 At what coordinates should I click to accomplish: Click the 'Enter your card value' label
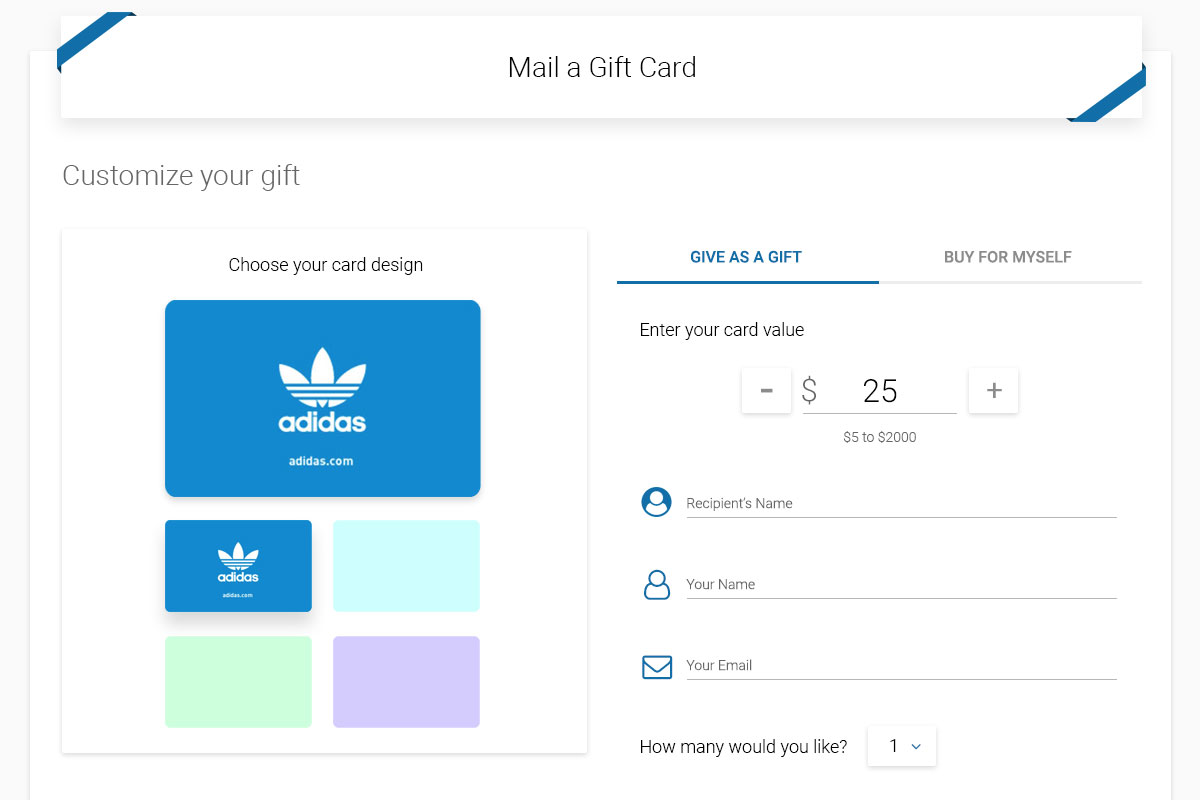(x=722, y=330)
